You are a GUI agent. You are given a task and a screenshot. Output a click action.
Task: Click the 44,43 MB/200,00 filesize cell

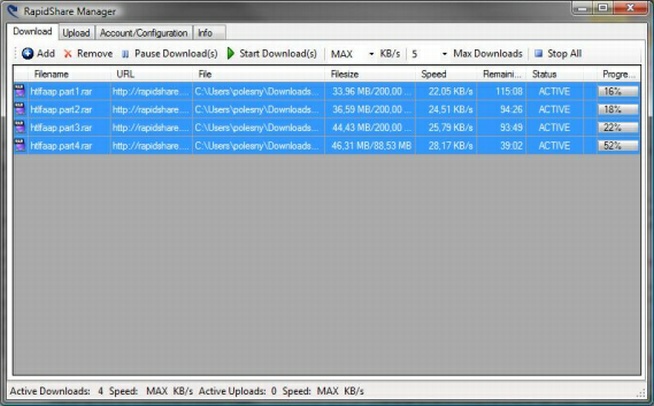coord(370,127)
